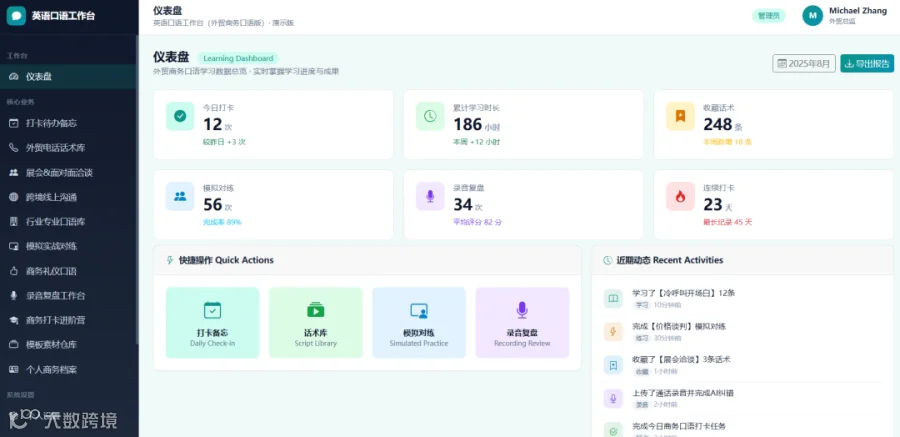Image resolution: width=900 pixels, height=437 pixels.
Task: Click the checkmark icon beside 完成今日商务口语打卡任务
Action: [613, 431]
